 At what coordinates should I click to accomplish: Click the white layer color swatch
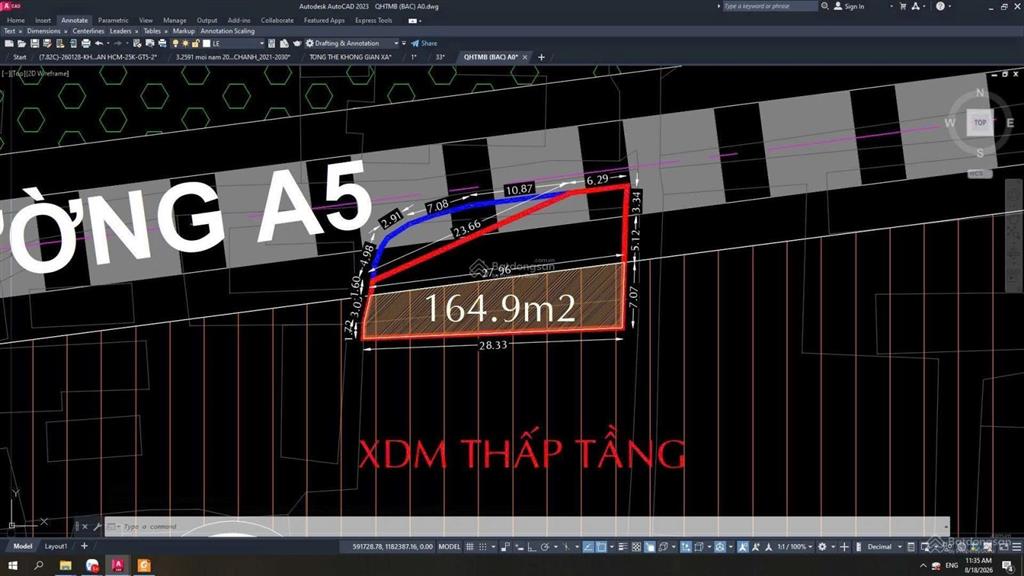click(206, 44)
